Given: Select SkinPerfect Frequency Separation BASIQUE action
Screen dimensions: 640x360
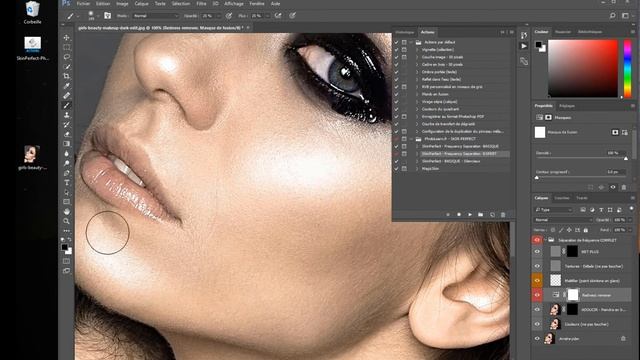Looking at the screenshot, I should tap(460, 147).
